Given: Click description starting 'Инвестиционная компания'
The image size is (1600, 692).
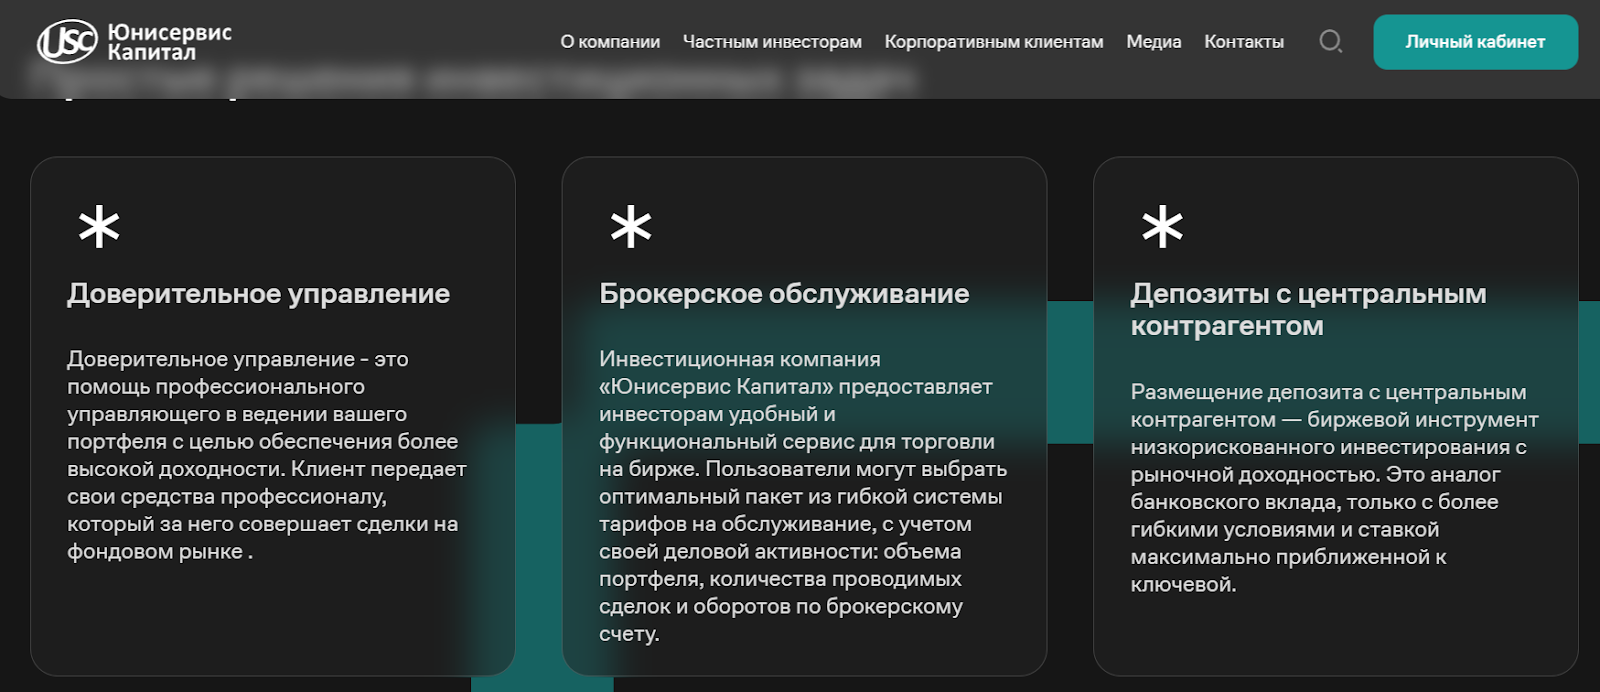Looking at the screenshot, I should coord(803,496).
